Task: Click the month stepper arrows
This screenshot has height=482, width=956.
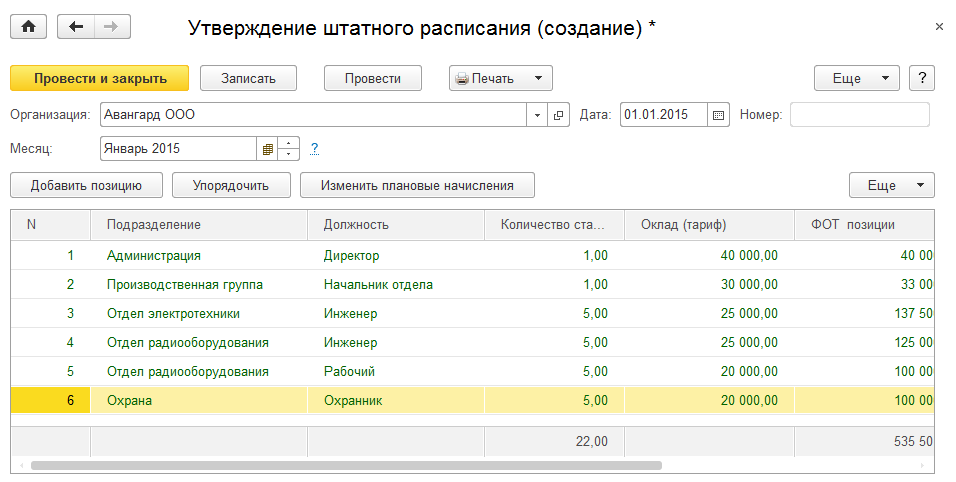Action: (289, 149)
